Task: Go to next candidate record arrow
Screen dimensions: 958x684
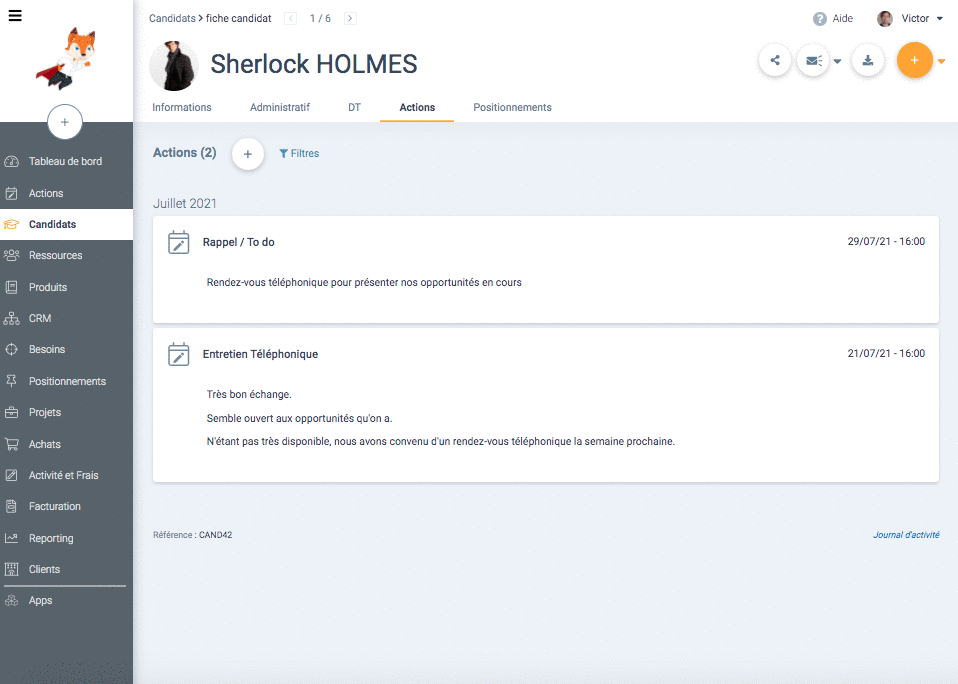Action: click(x=350, y=18)
